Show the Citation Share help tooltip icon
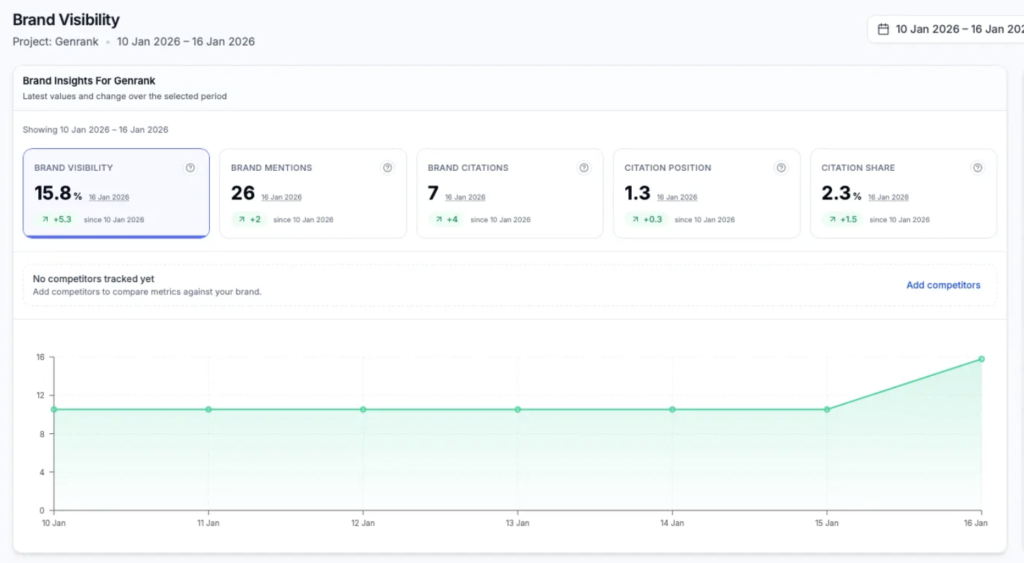The height and width of the screenshot is (563, 1024). coord(978,168)
